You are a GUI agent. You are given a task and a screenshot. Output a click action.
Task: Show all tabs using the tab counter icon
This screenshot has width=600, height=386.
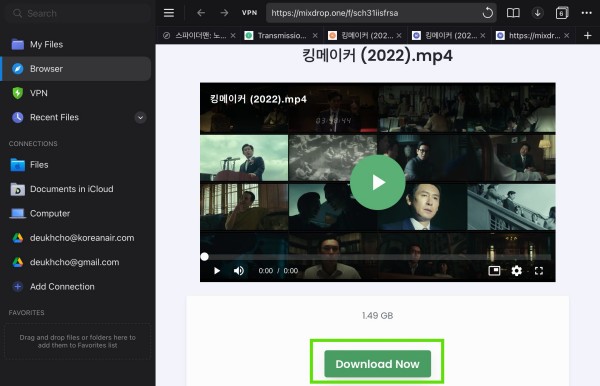pyautogui.click(x=562, y=13)
